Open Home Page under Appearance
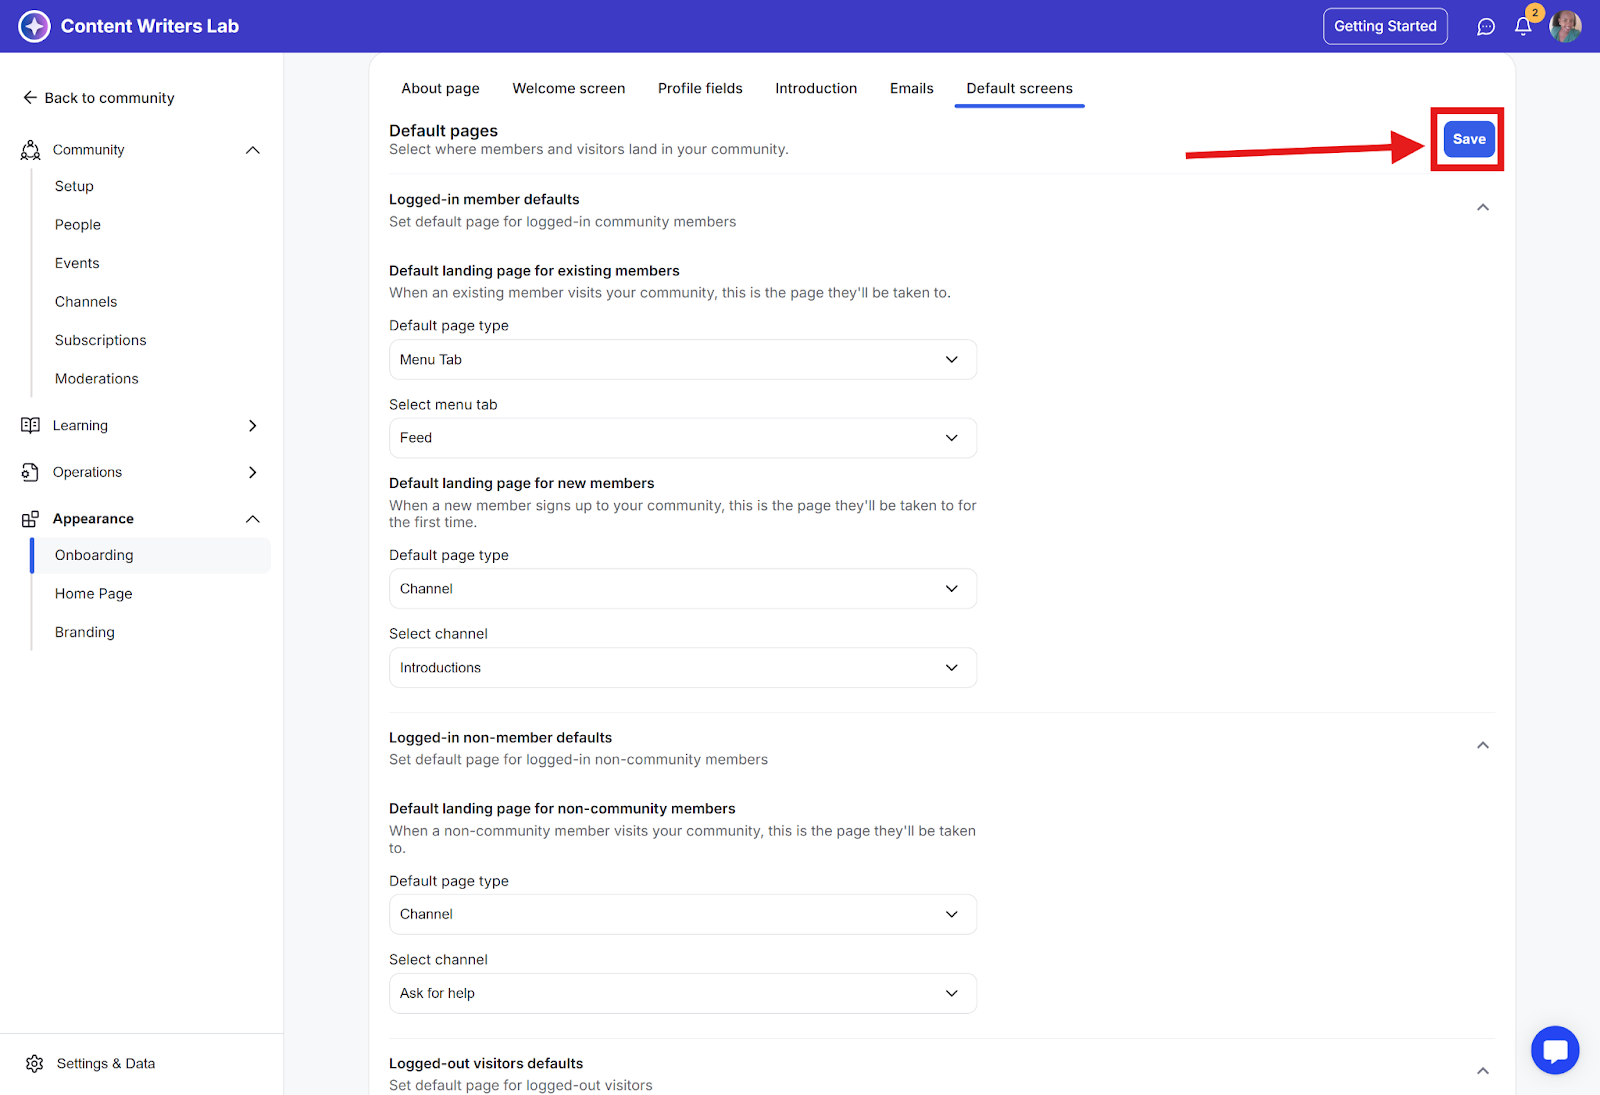 [x=94, y=594]
